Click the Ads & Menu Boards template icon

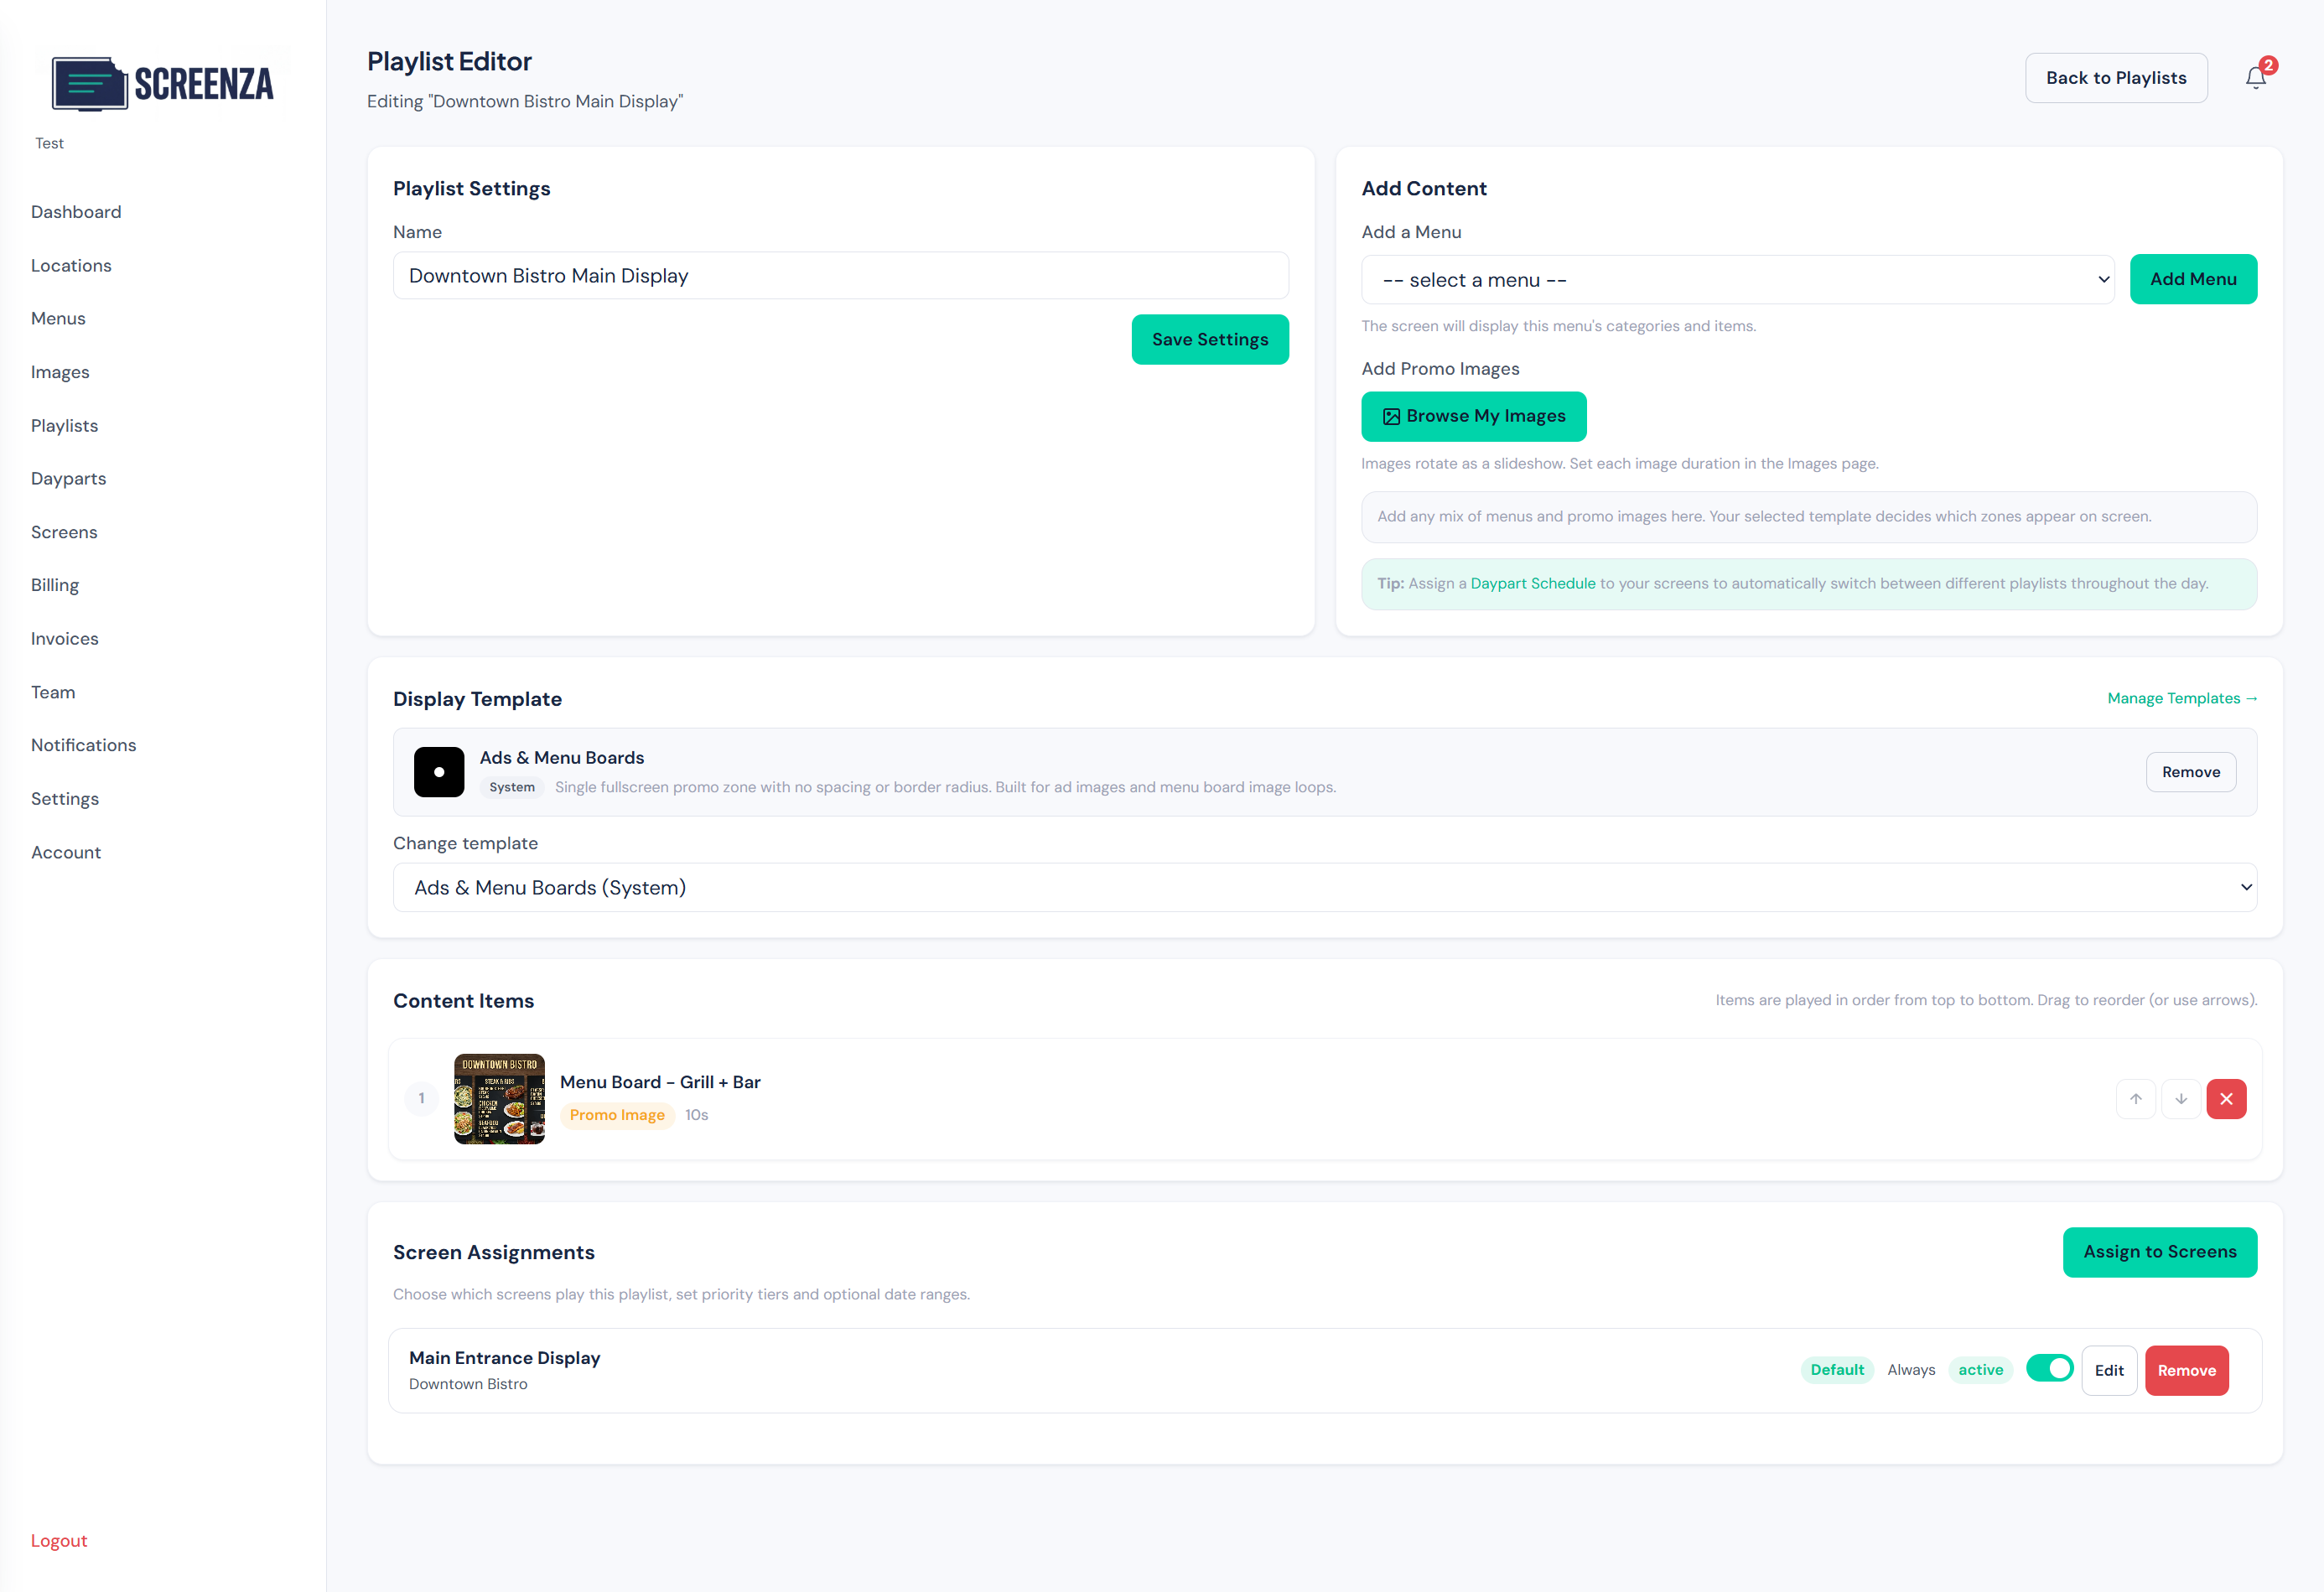(439, 772)
